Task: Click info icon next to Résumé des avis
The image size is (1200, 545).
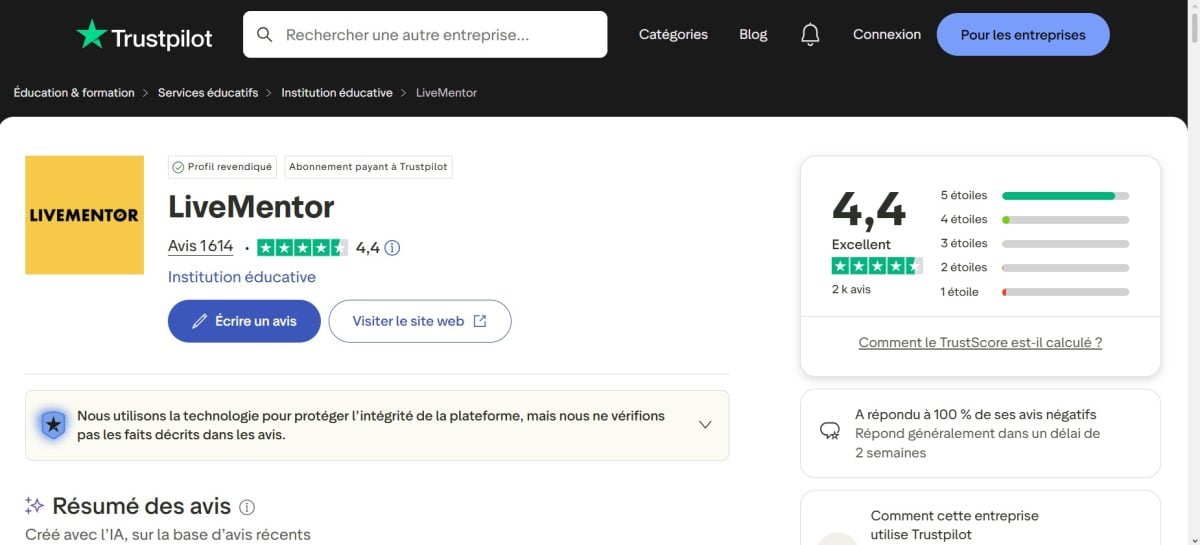Action: [247, 507]
